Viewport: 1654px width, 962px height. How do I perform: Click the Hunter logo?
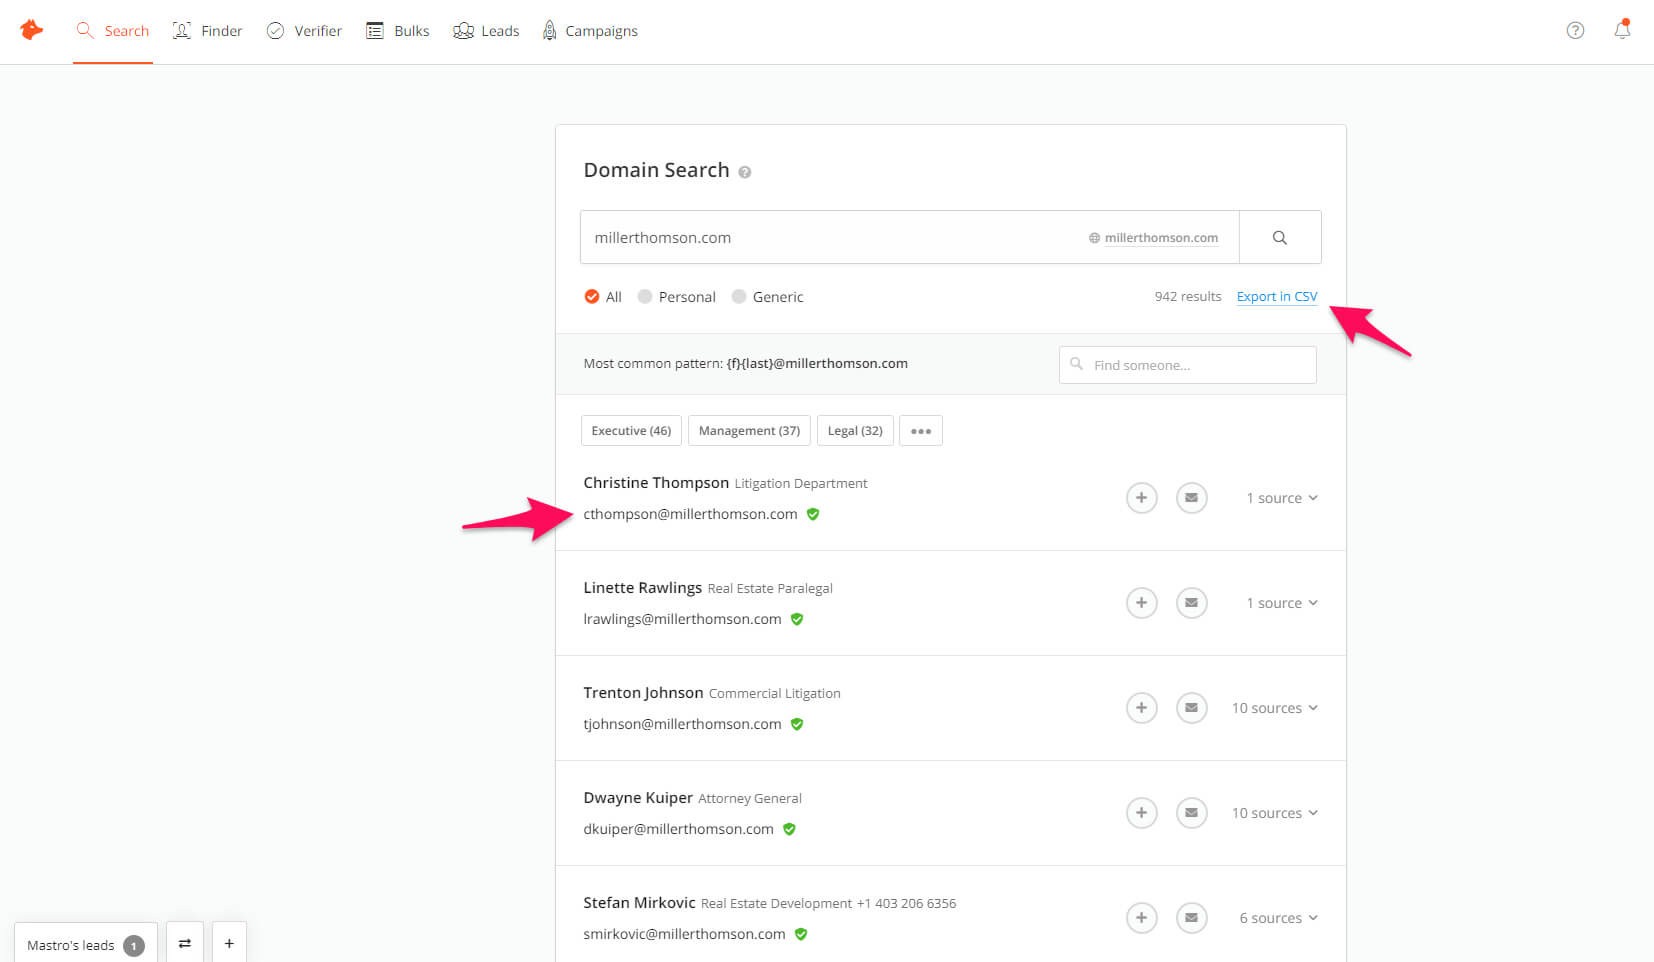point(31,30)
